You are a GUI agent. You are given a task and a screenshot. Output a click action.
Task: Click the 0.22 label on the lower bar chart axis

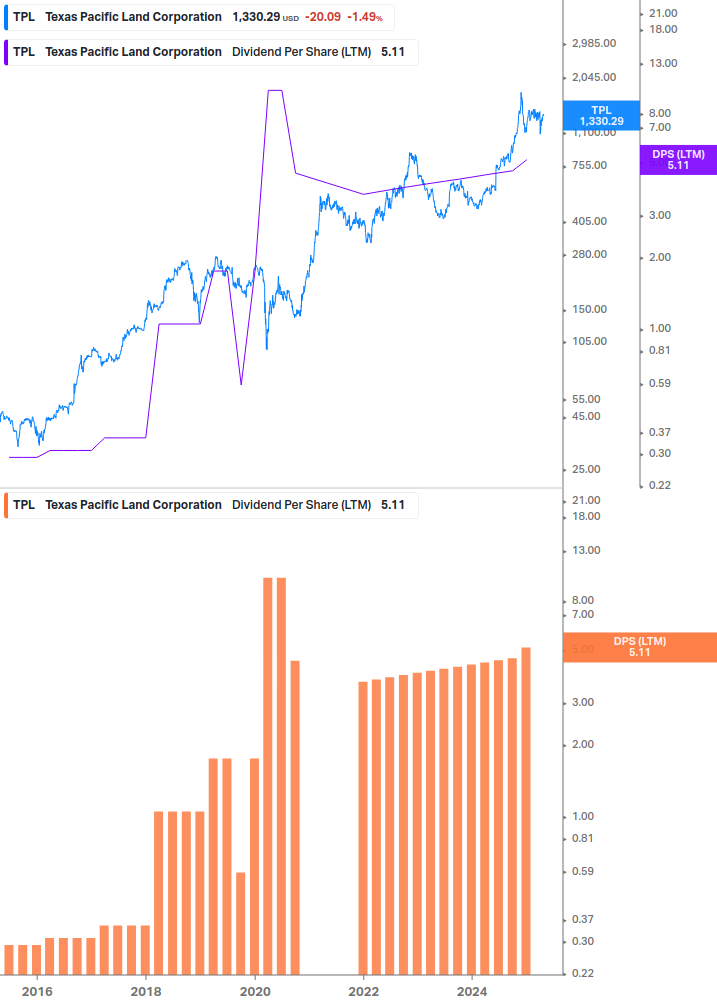pyautogui.click(x=582, y=973)
